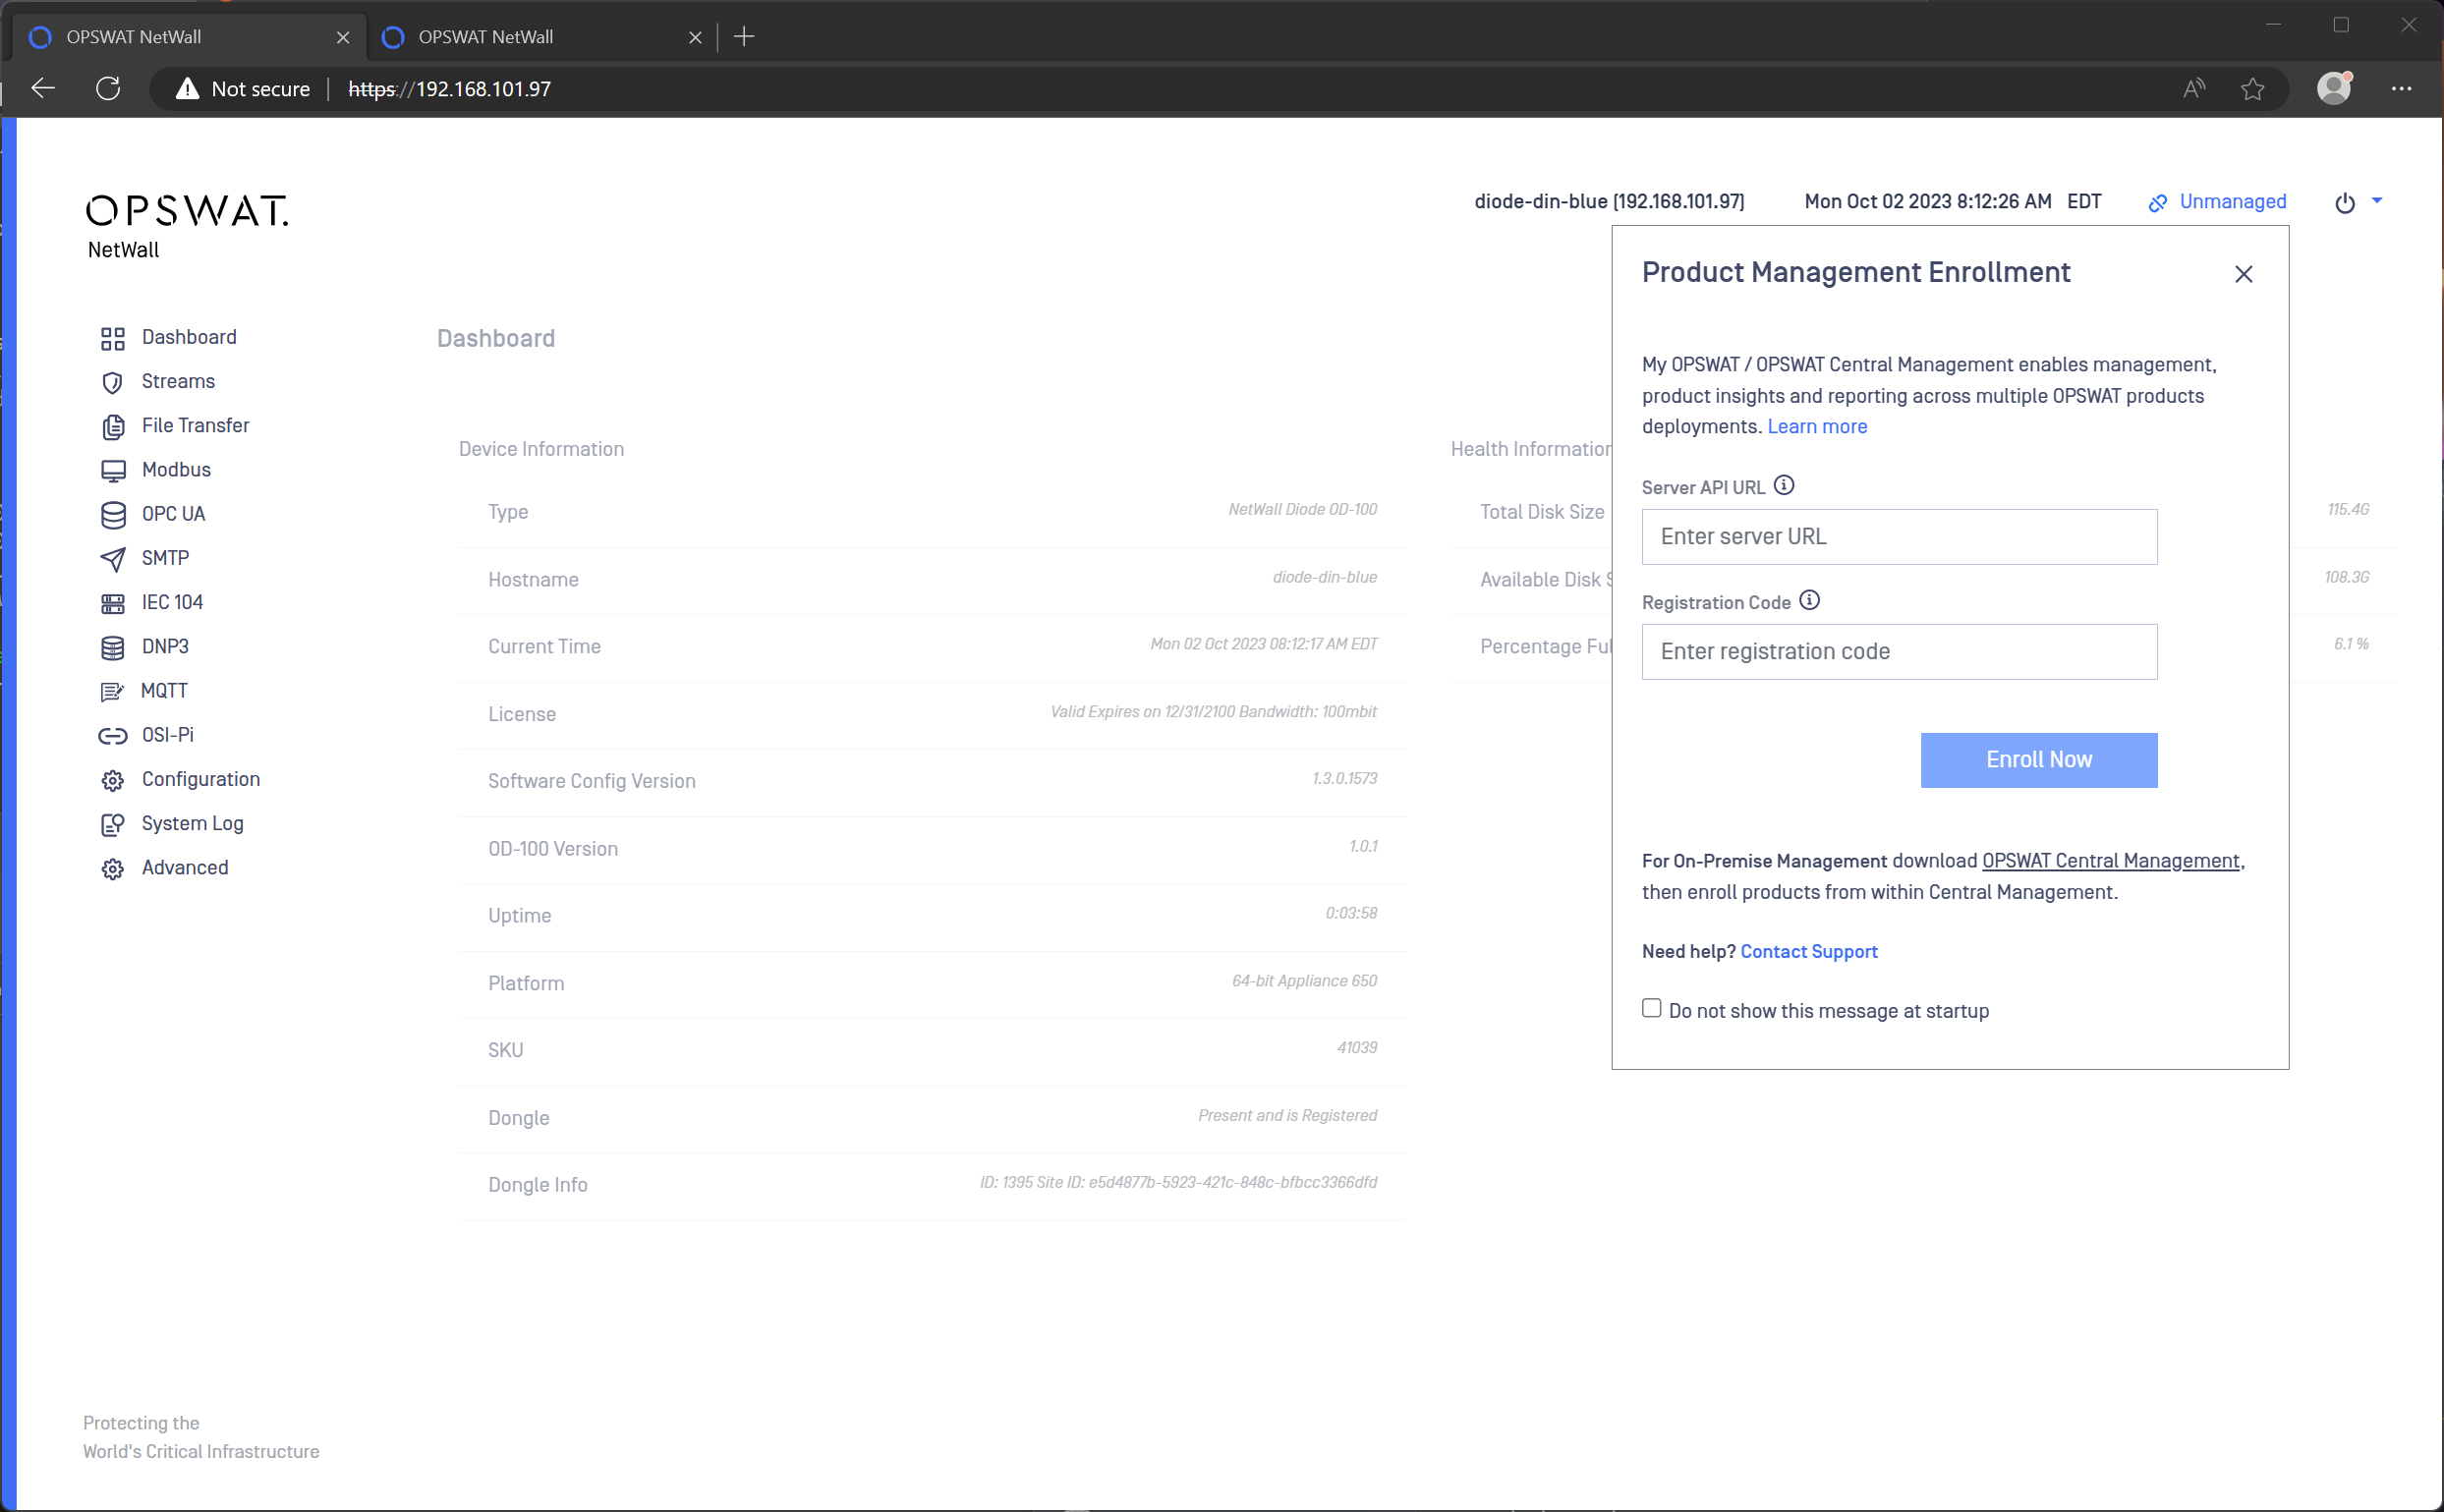Image resolution: width=2444 pixels, height=1512 pixels.
Task: Add page to favorites star icon
Action: [x=2252, y=89]
